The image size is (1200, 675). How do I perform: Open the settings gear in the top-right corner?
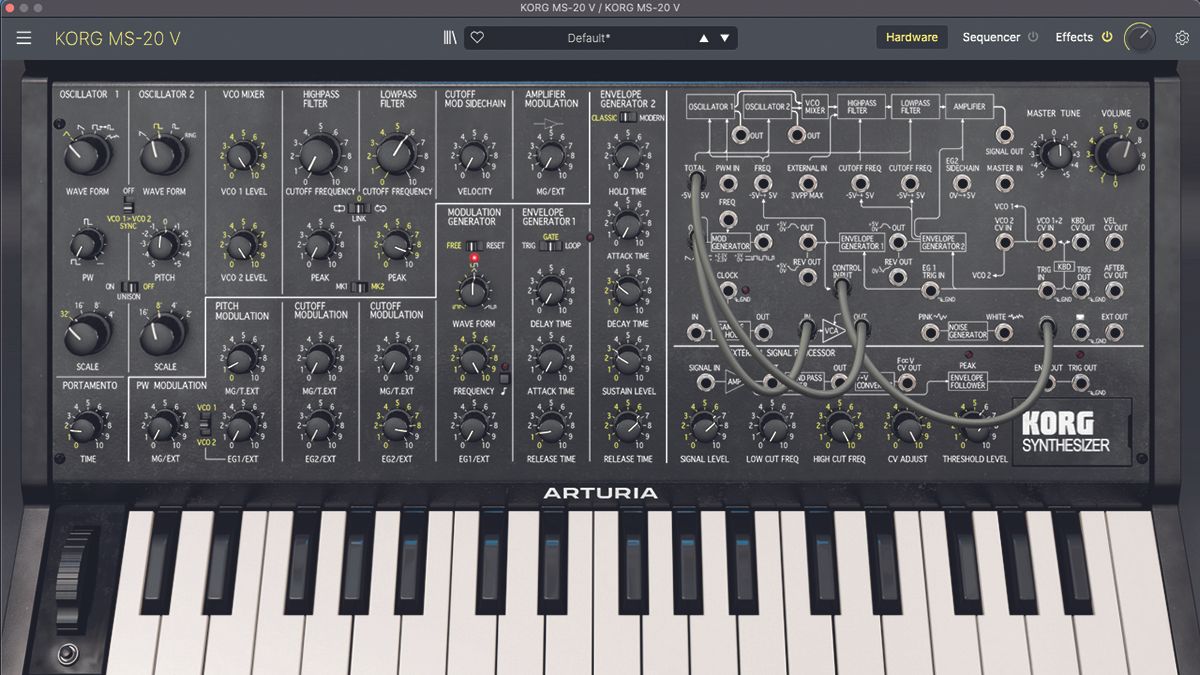(1181, 37)
